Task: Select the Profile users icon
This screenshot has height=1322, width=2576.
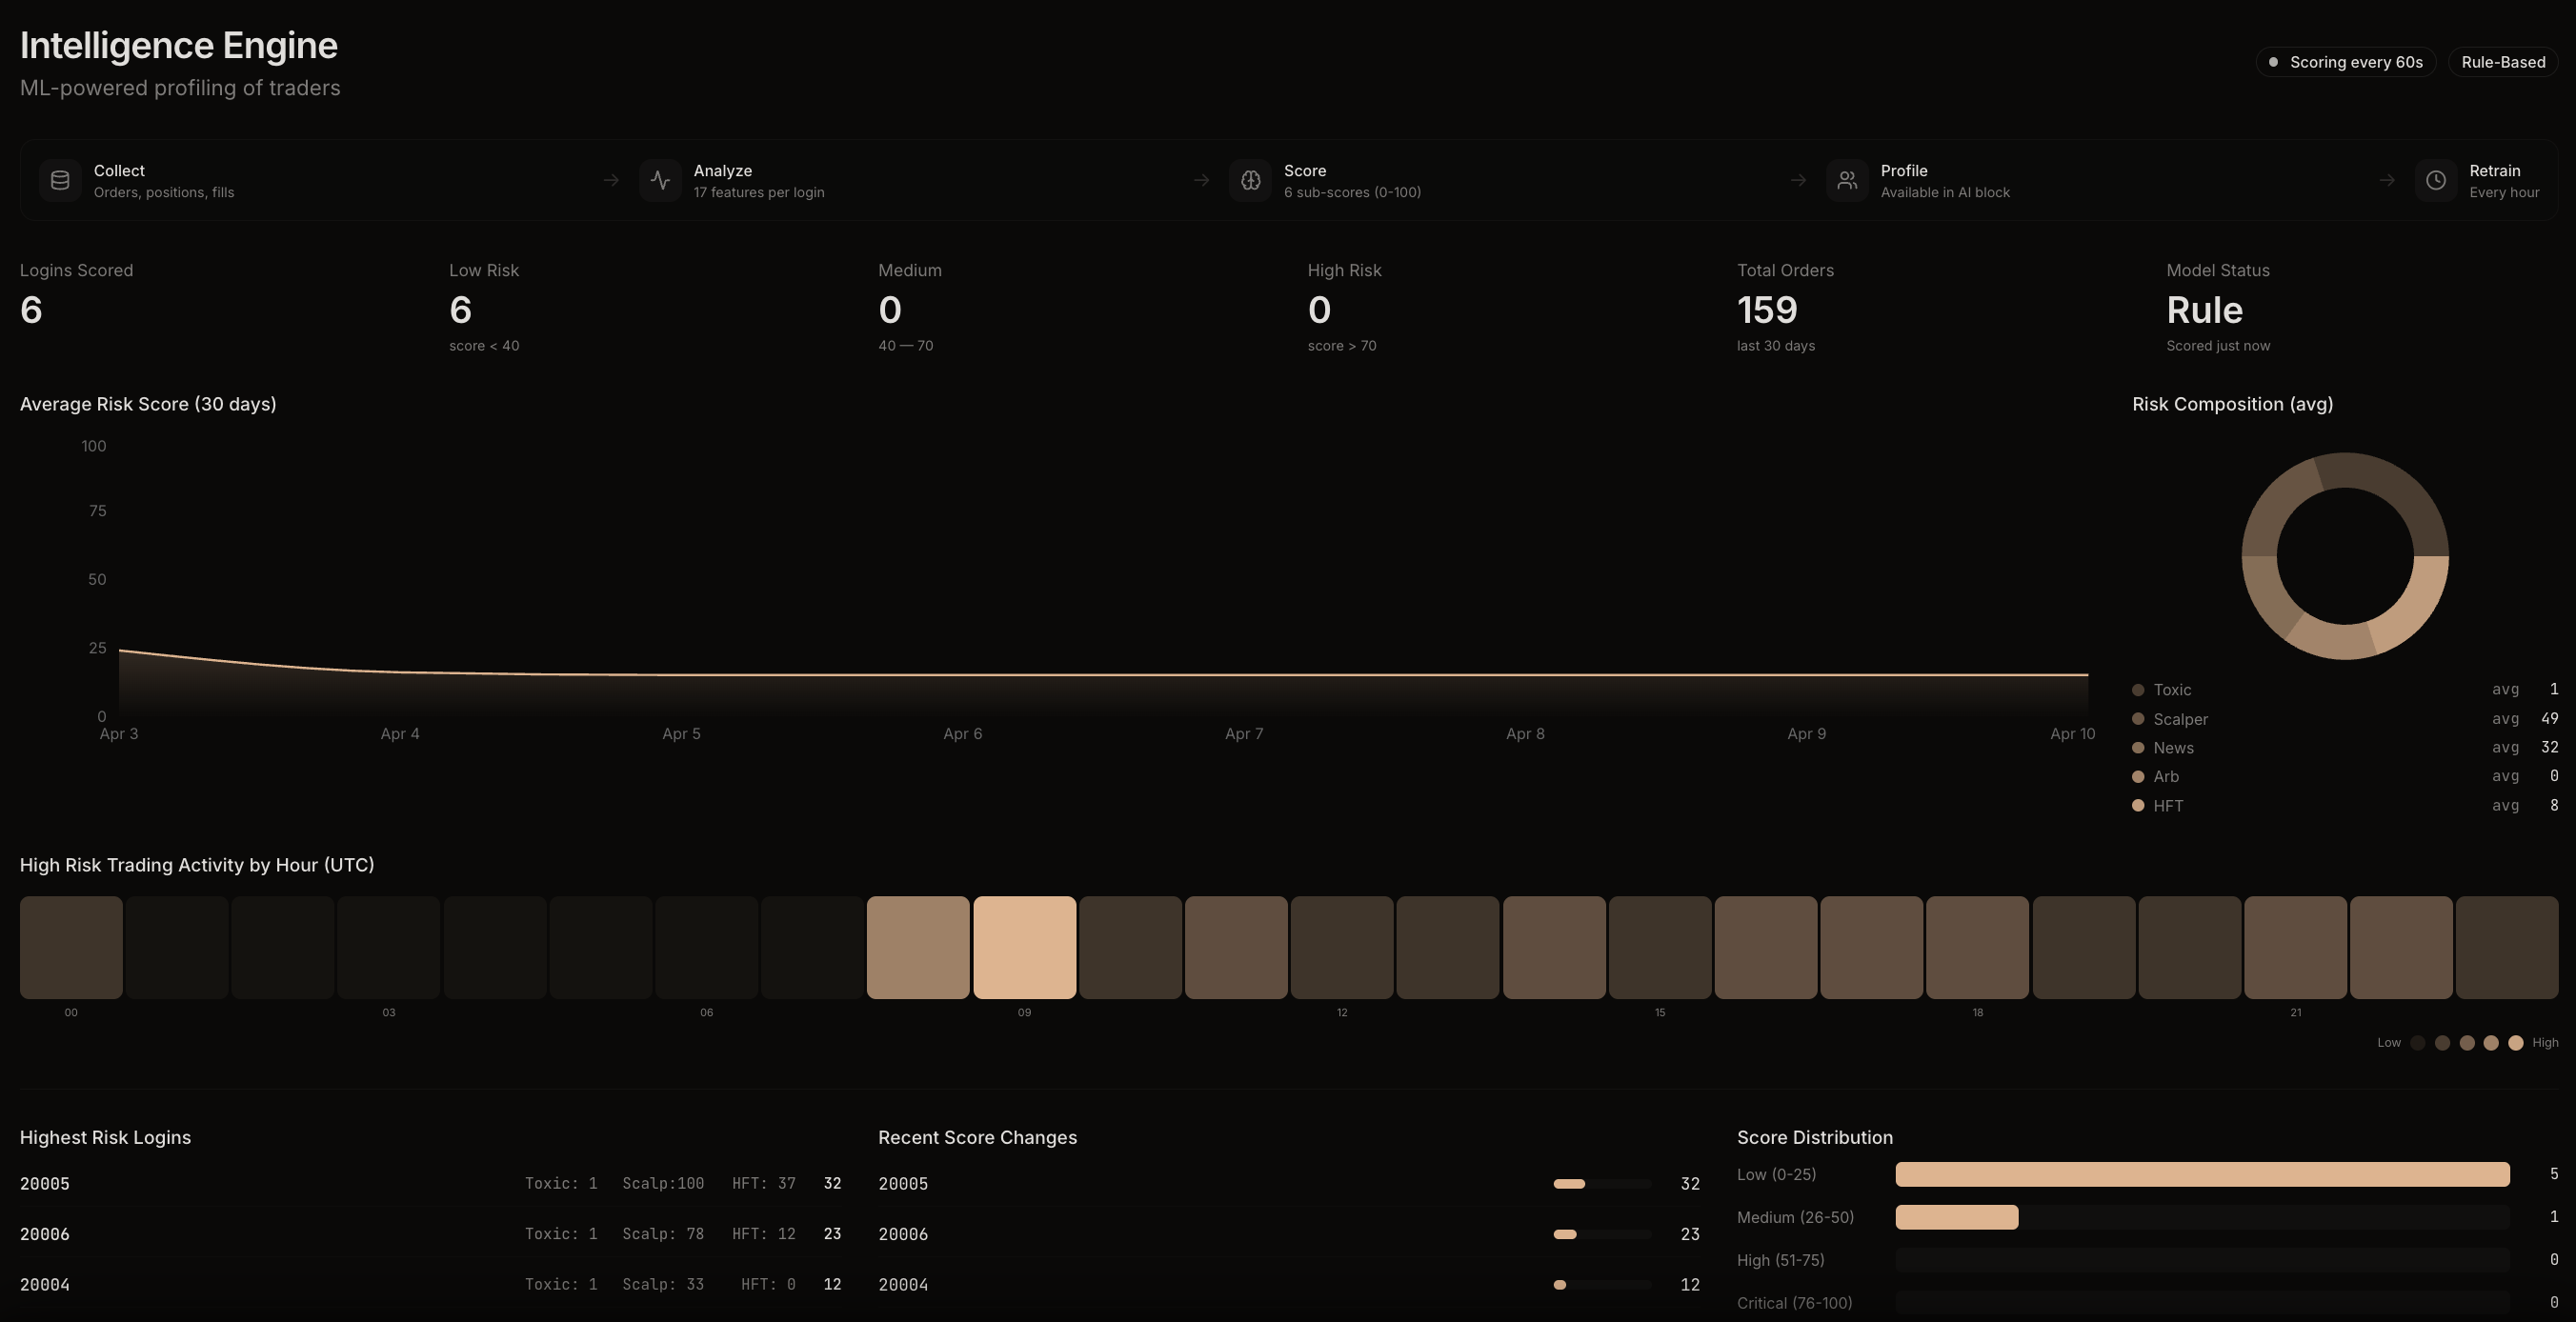Action: [1847, 180]
